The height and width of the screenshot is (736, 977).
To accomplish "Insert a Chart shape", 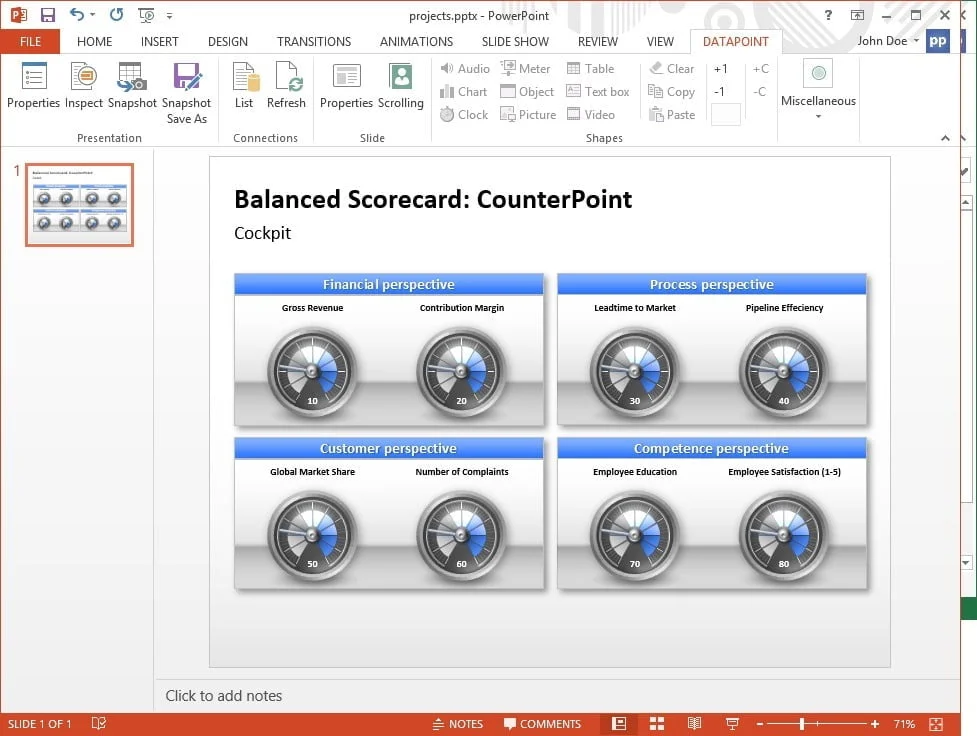I will point(464,92).
